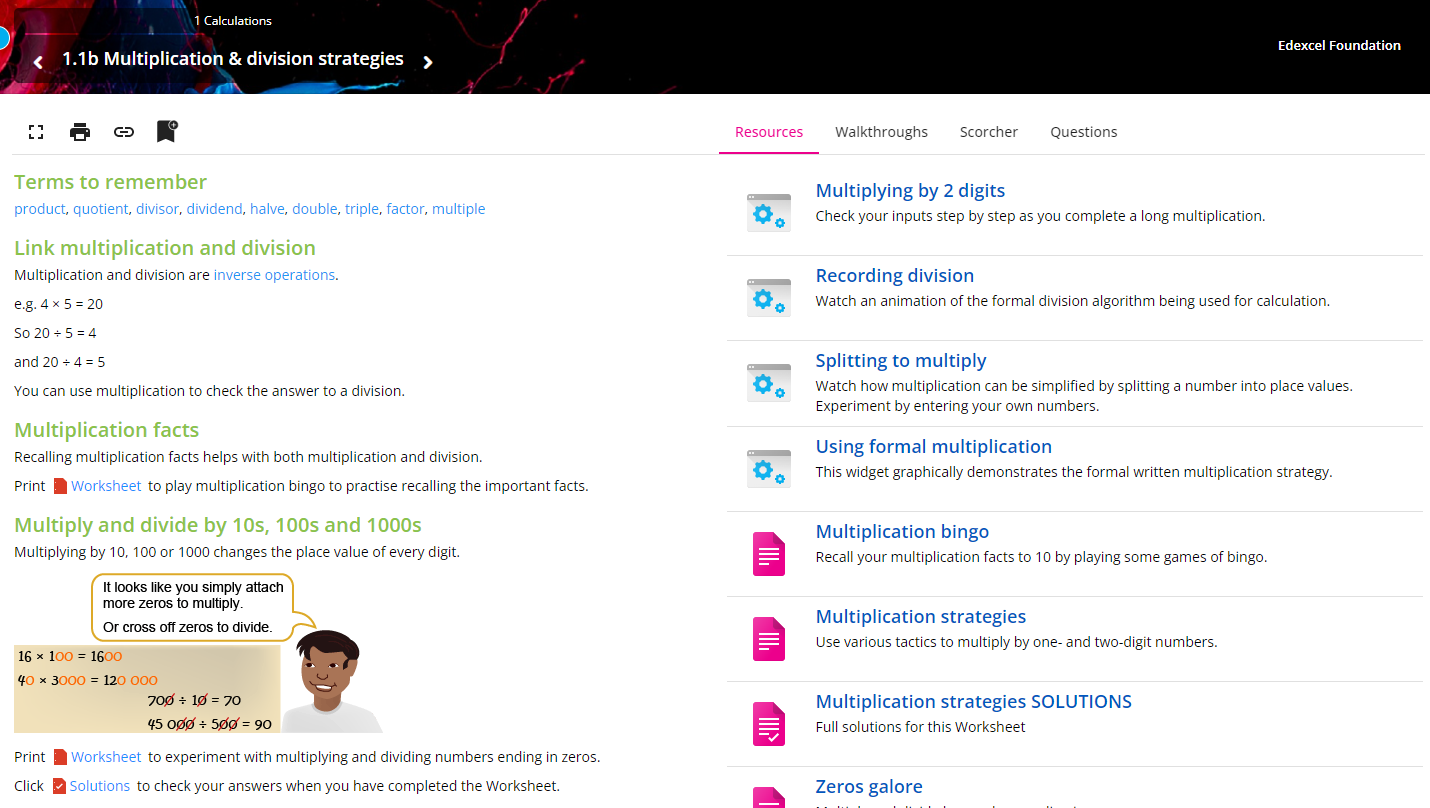
Task: Switch to the Scorcher tab
Action: pos(988,132)
